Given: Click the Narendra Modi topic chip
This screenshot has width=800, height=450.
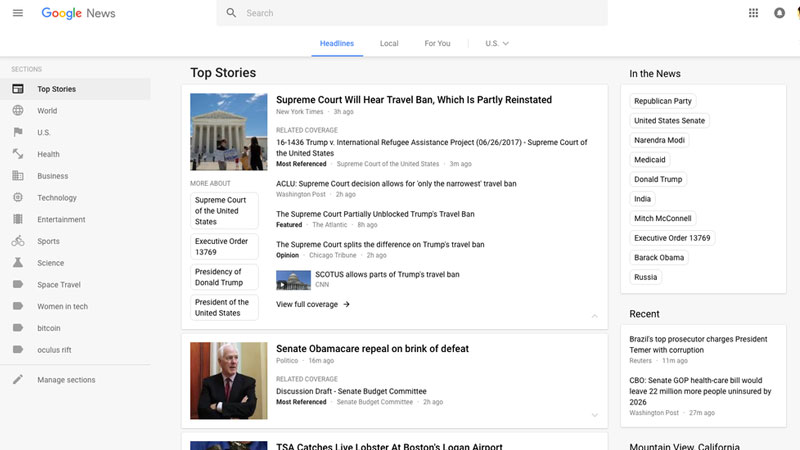Looking at the screenshot, I should pos(659,140).
